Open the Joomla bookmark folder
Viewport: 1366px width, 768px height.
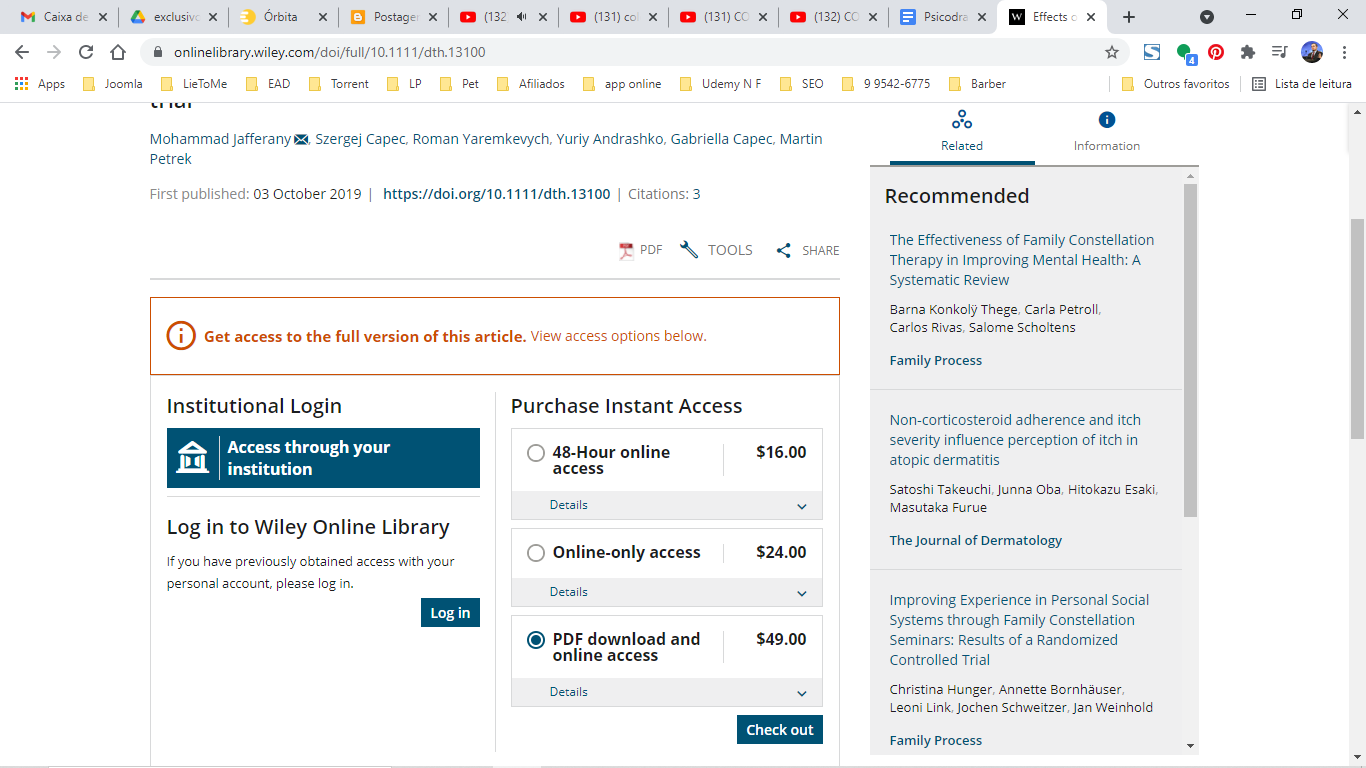pyautogui.click(x=113, y=84)
